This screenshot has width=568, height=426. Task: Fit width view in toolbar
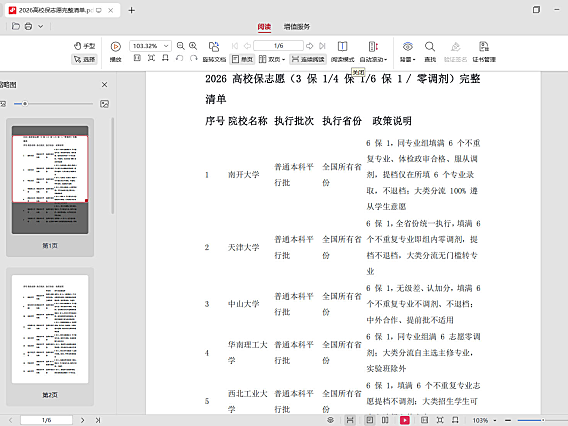(x=165, y=58)
